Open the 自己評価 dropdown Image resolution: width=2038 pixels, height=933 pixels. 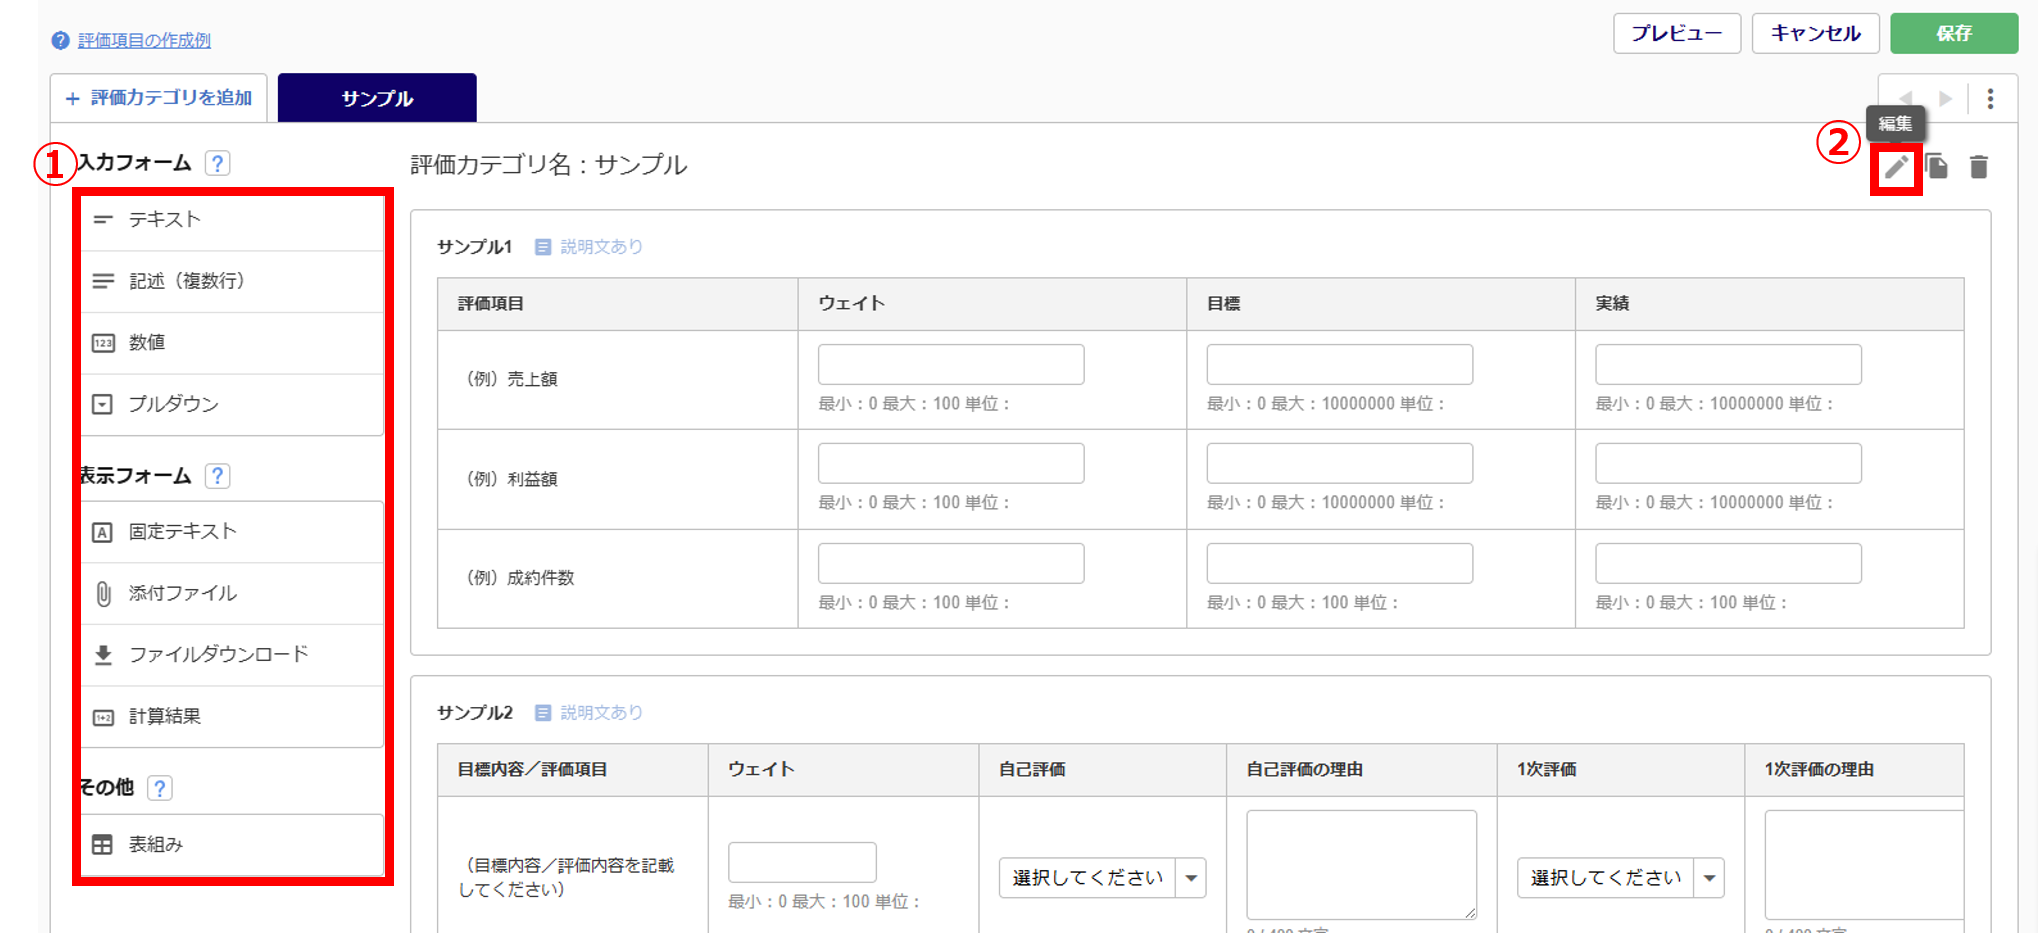pos(1101,878)
